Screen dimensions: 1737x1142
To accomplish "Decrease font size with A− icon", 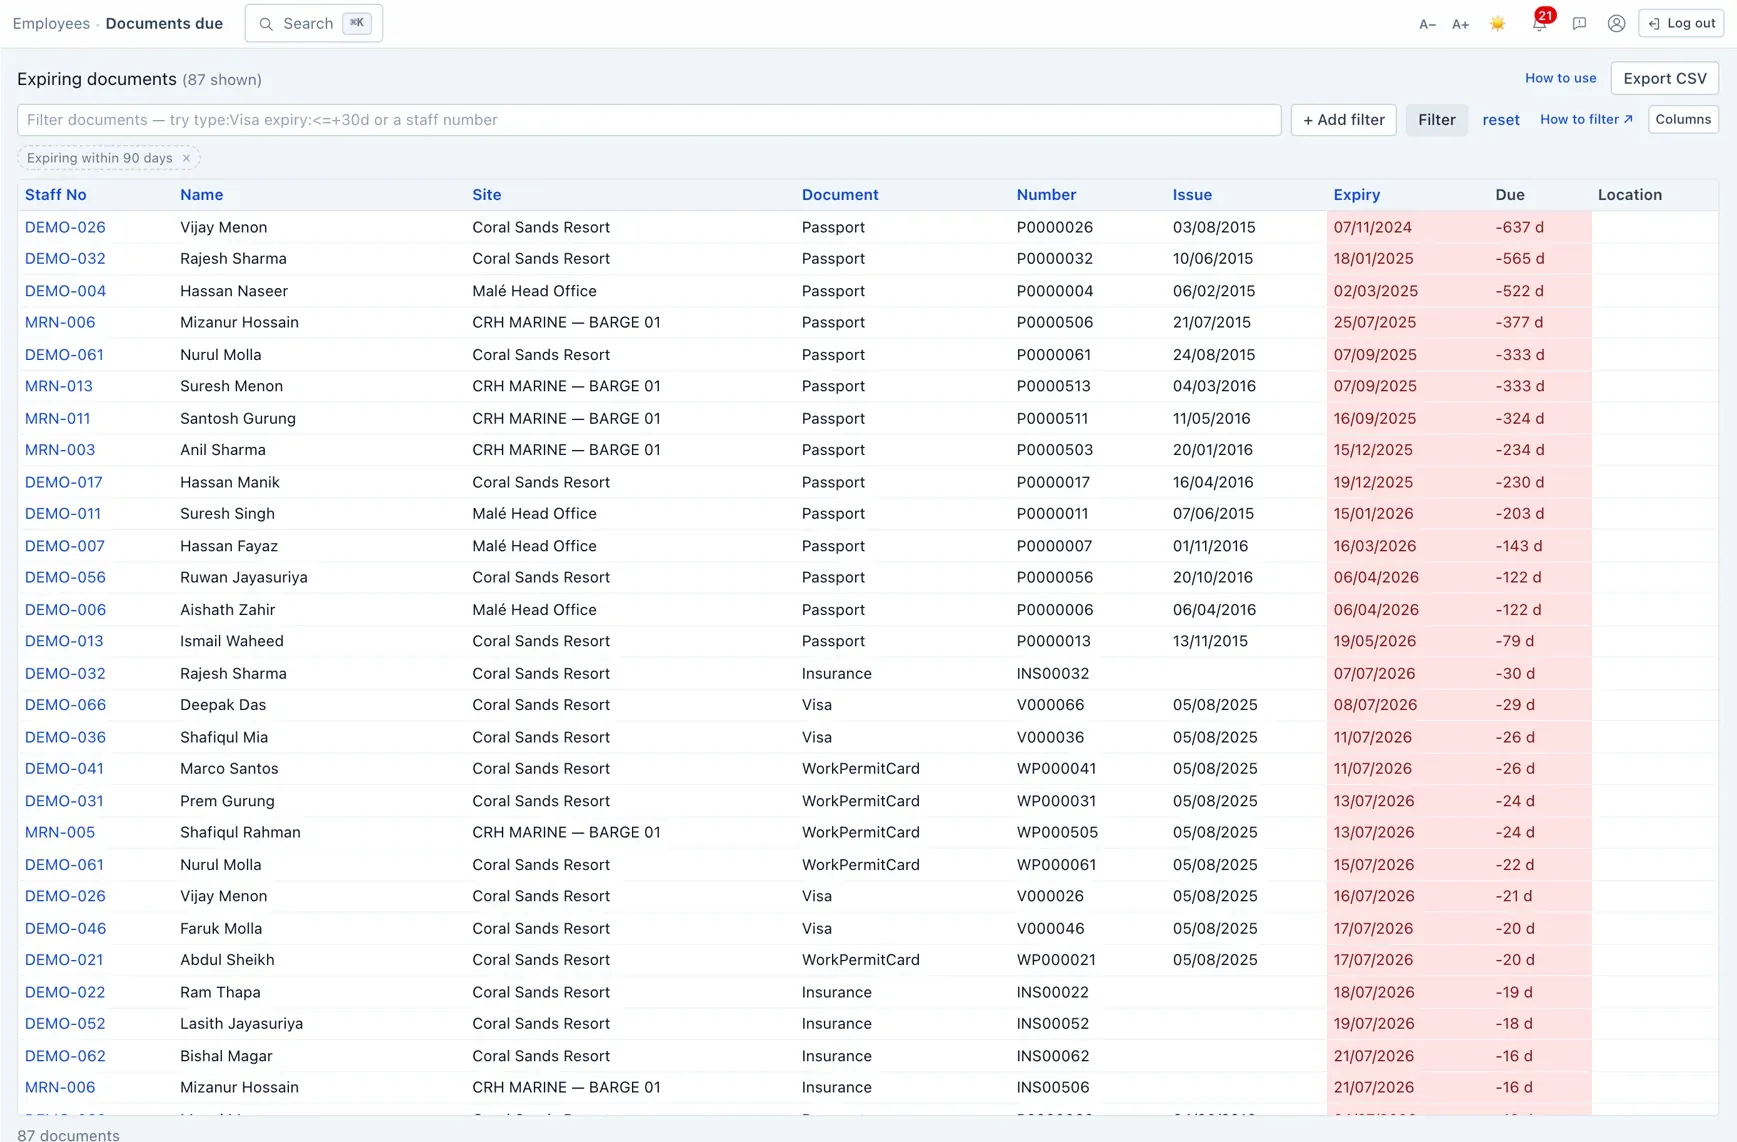I will coord(1427,24).
